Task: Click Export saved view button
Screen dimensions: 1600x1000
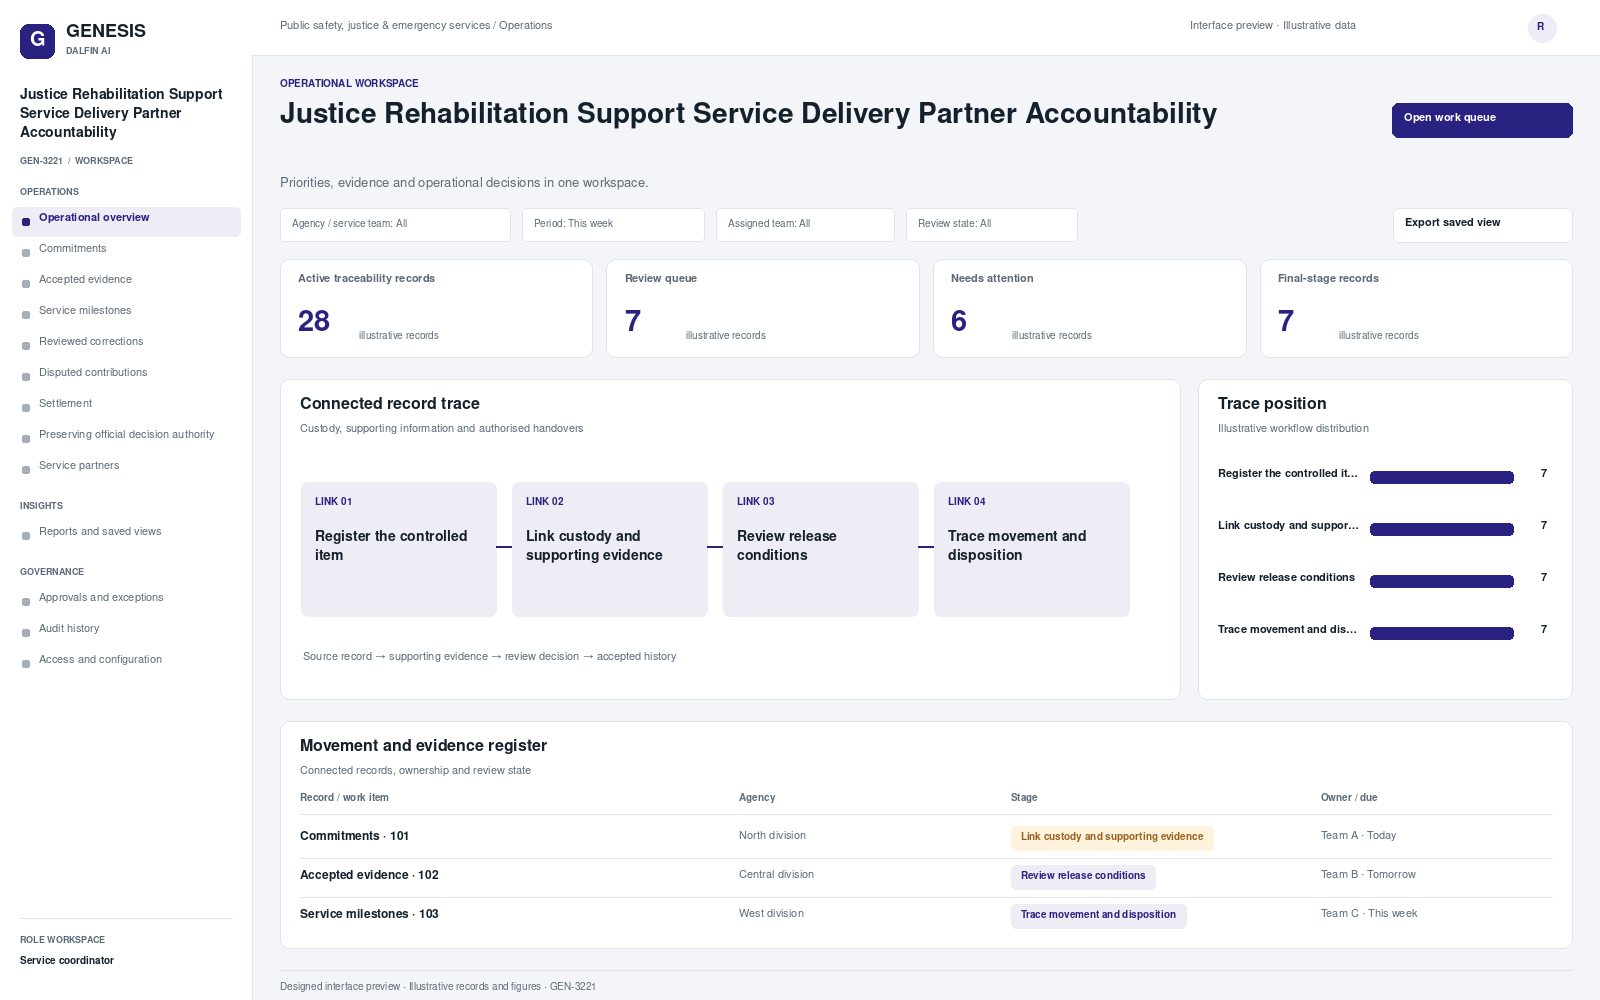Action: click(x=1482, y=225)
